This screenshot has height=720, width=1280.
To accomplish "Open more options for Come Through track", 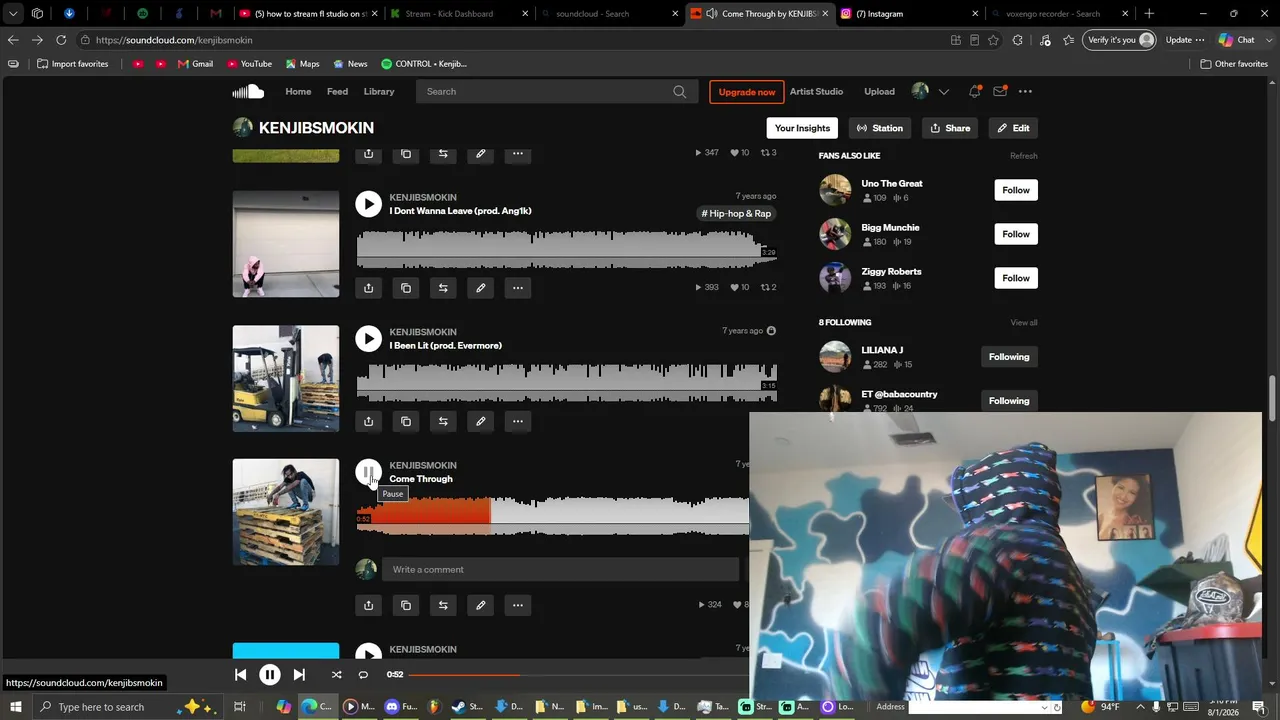I will tap(518, 605).
